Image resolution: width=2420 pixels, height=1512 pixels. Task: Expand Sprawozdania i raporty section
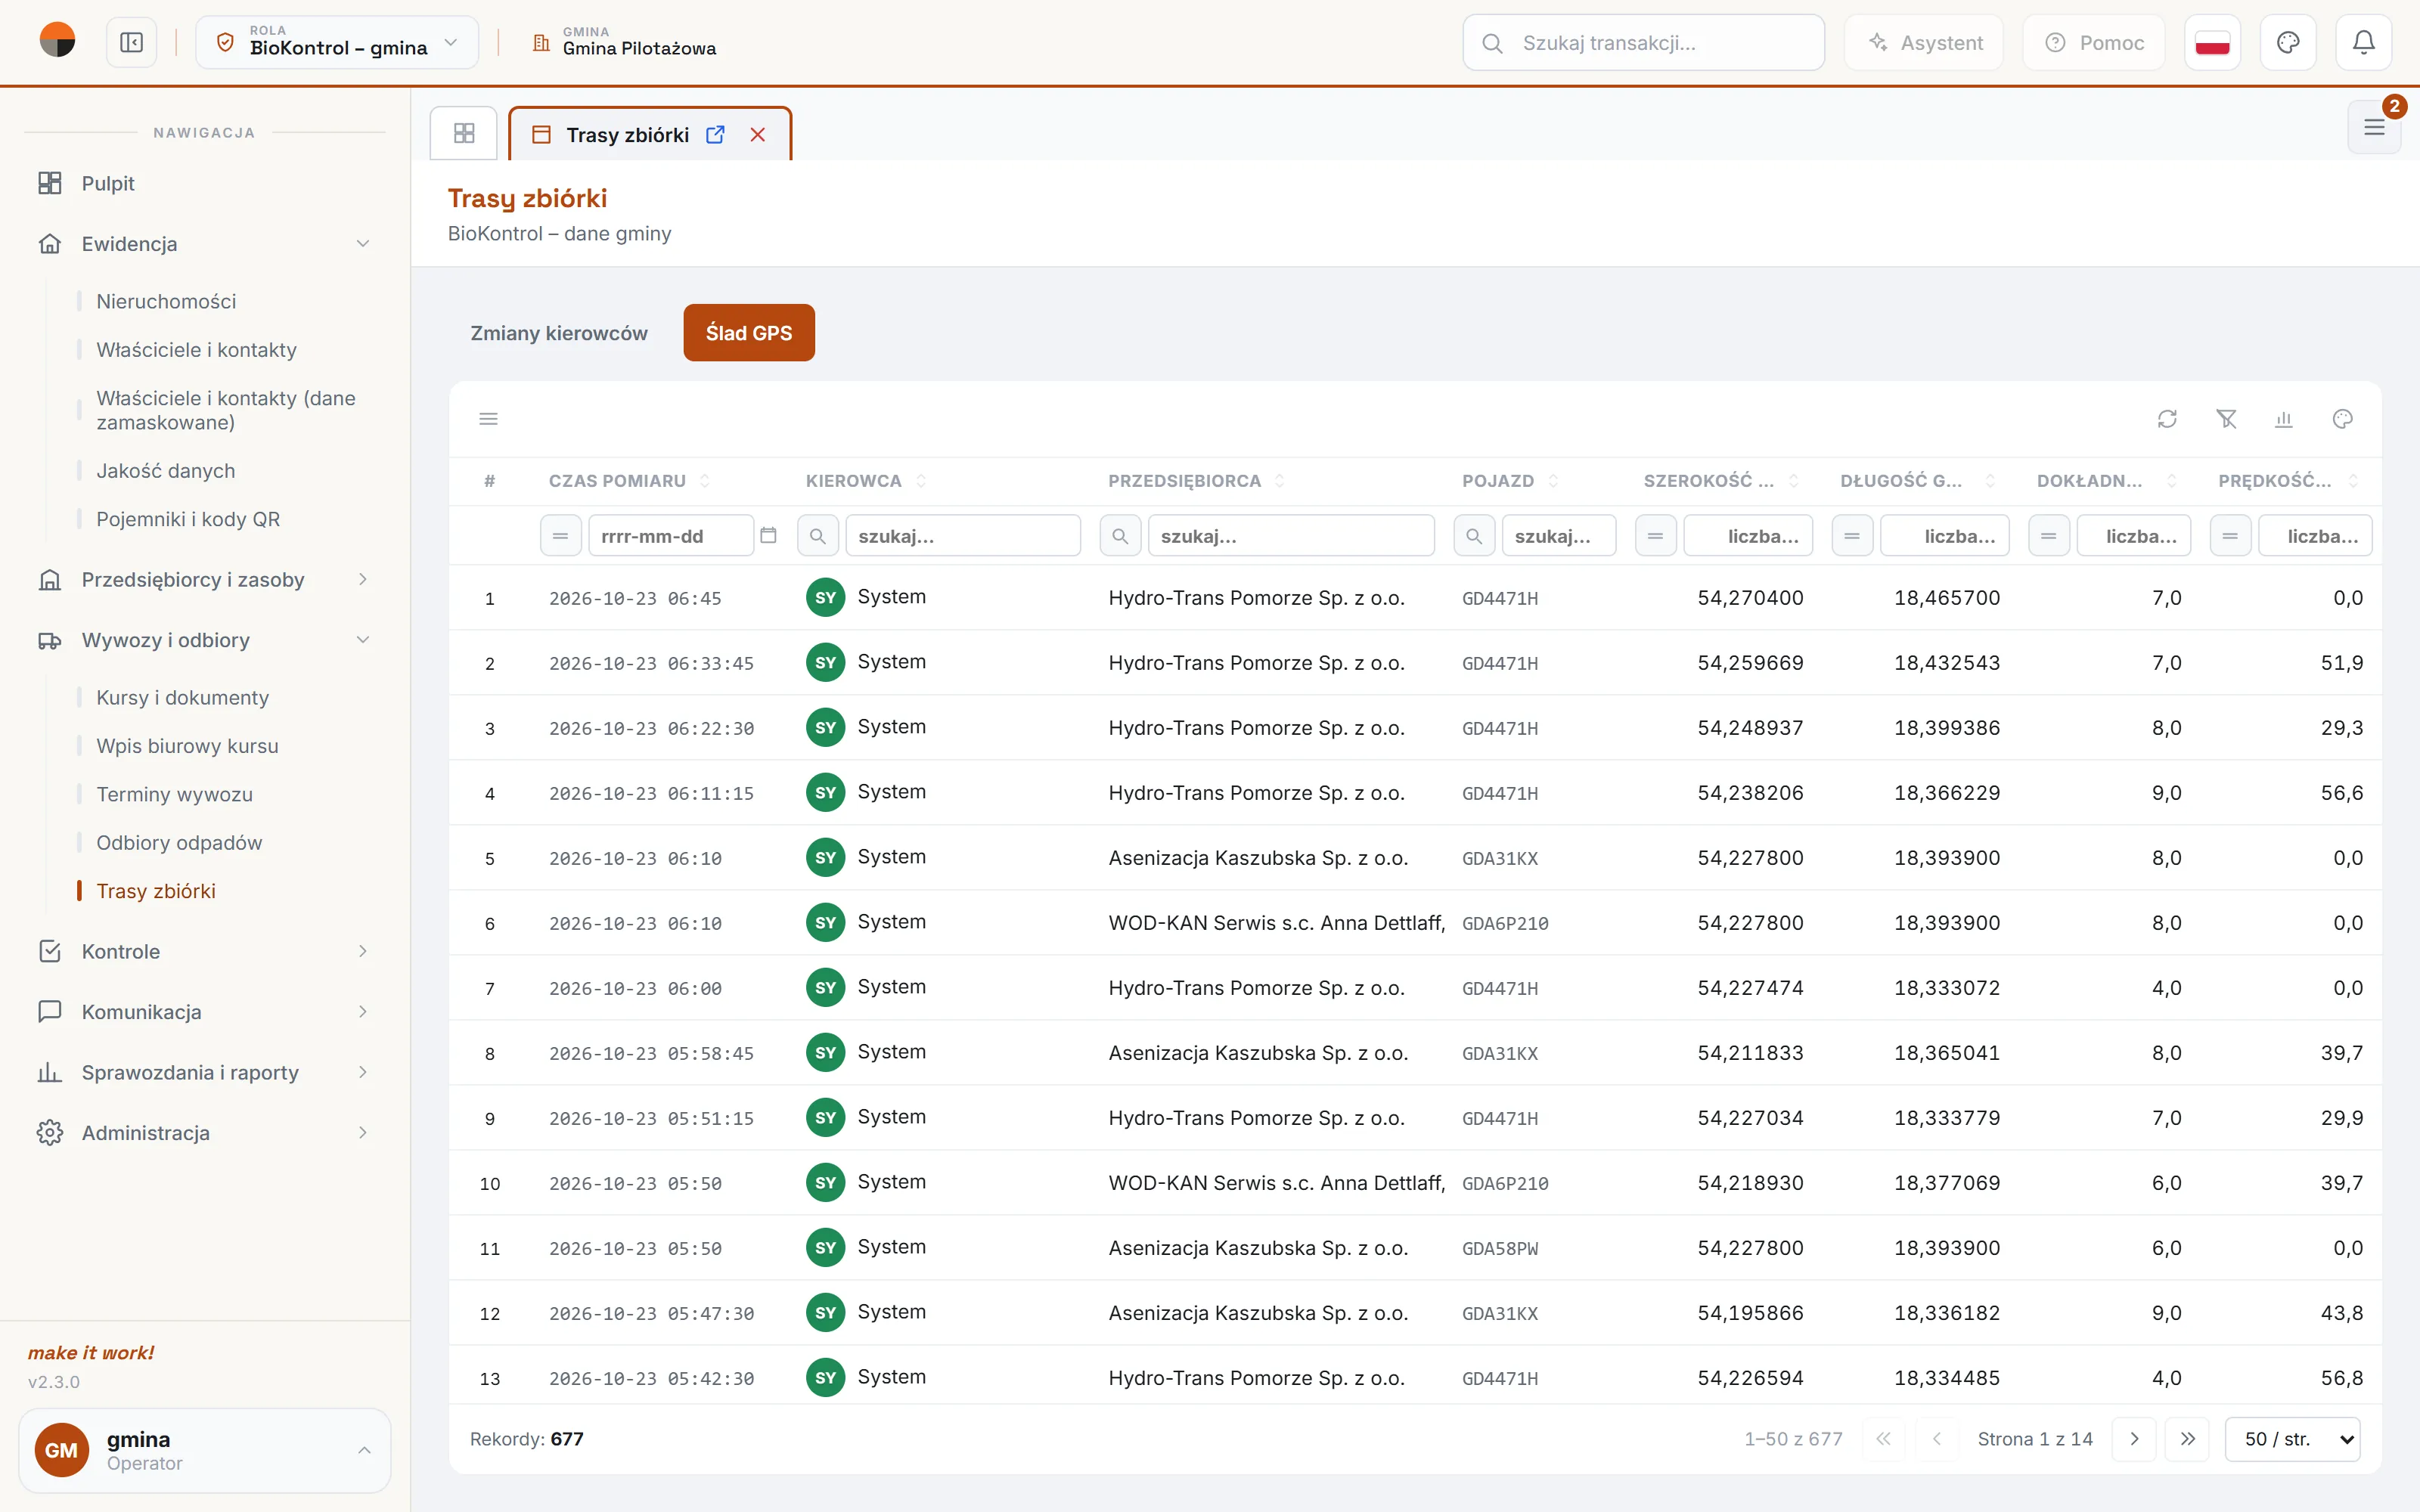coord(205,1072)
